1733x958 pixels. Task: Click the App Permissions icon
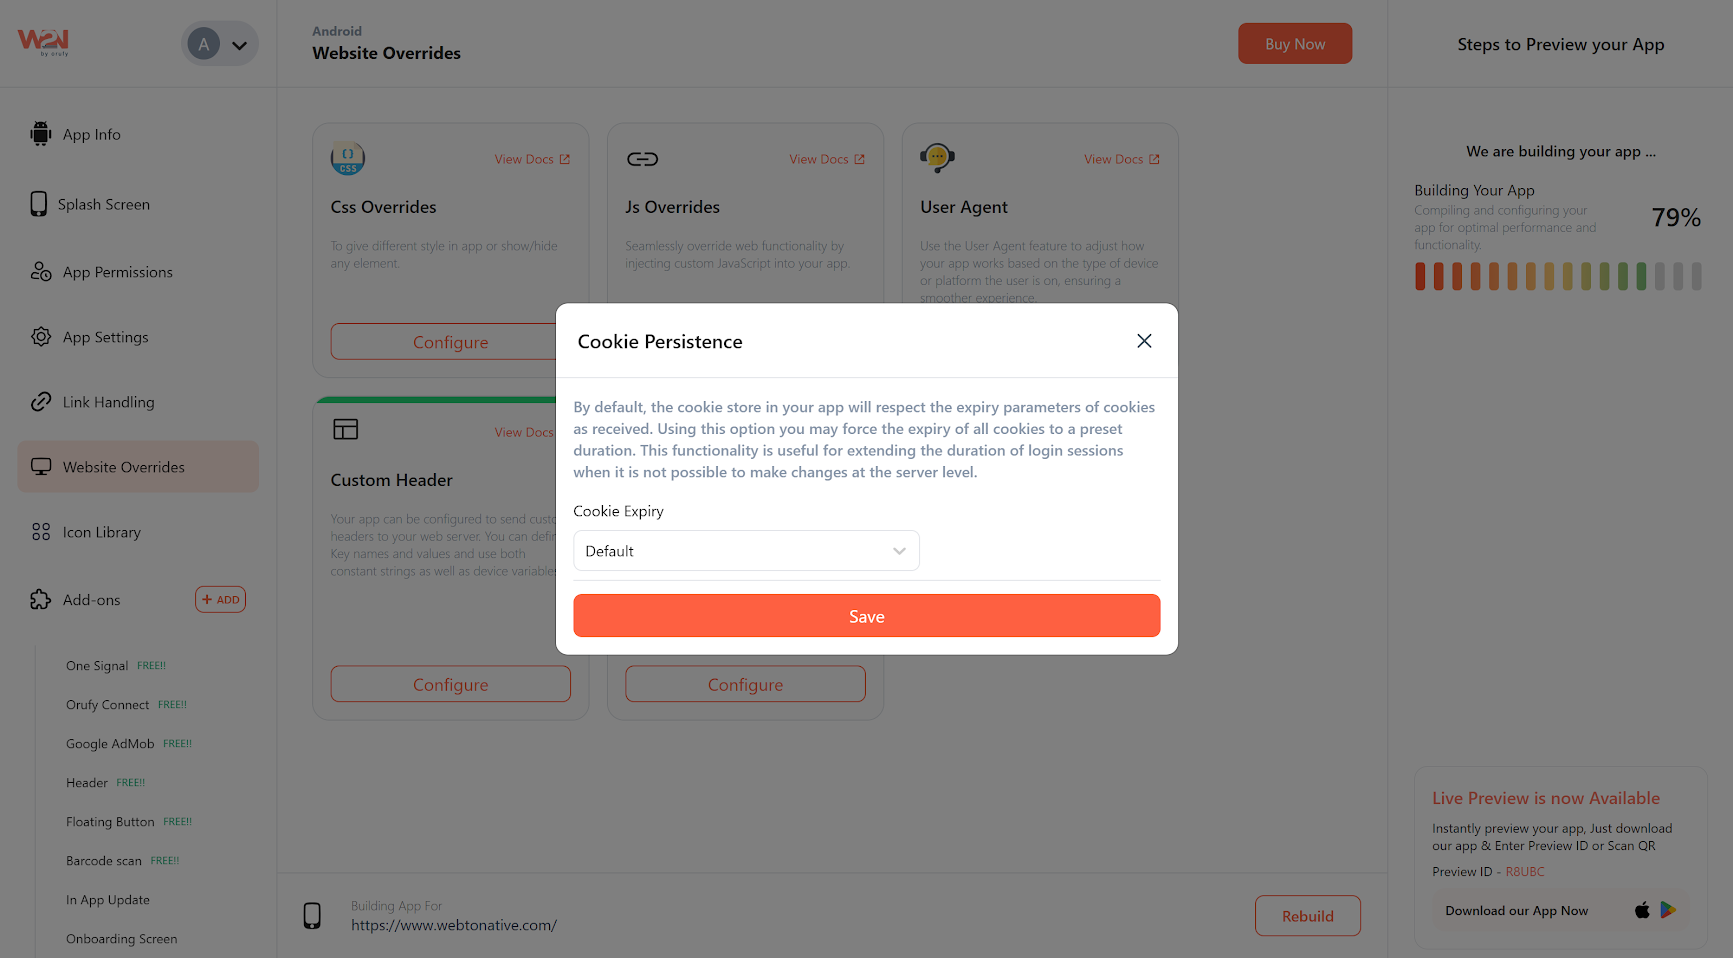[41, 272]
